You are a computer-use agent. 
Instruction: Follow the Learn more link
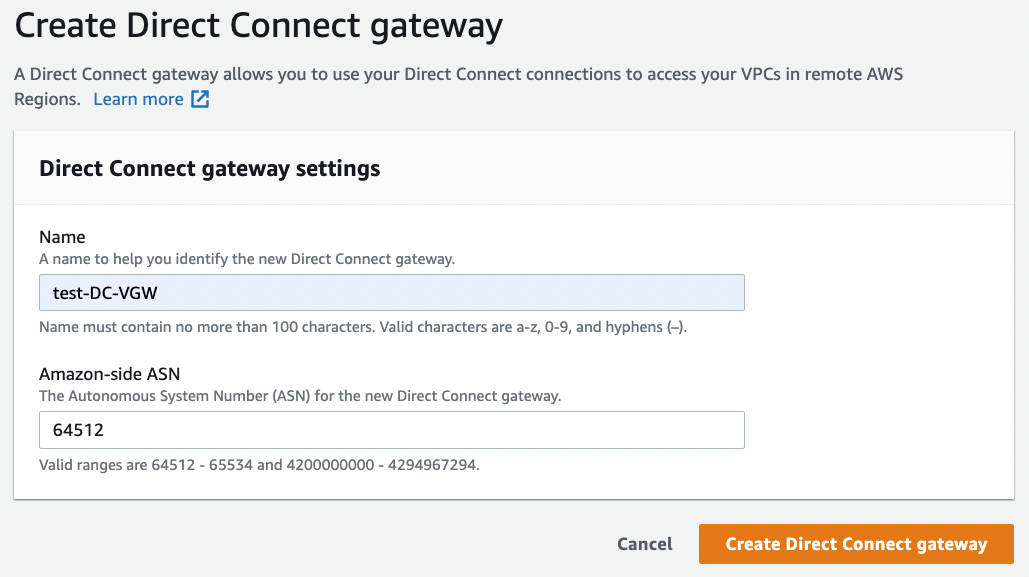[x=138, y=99]
